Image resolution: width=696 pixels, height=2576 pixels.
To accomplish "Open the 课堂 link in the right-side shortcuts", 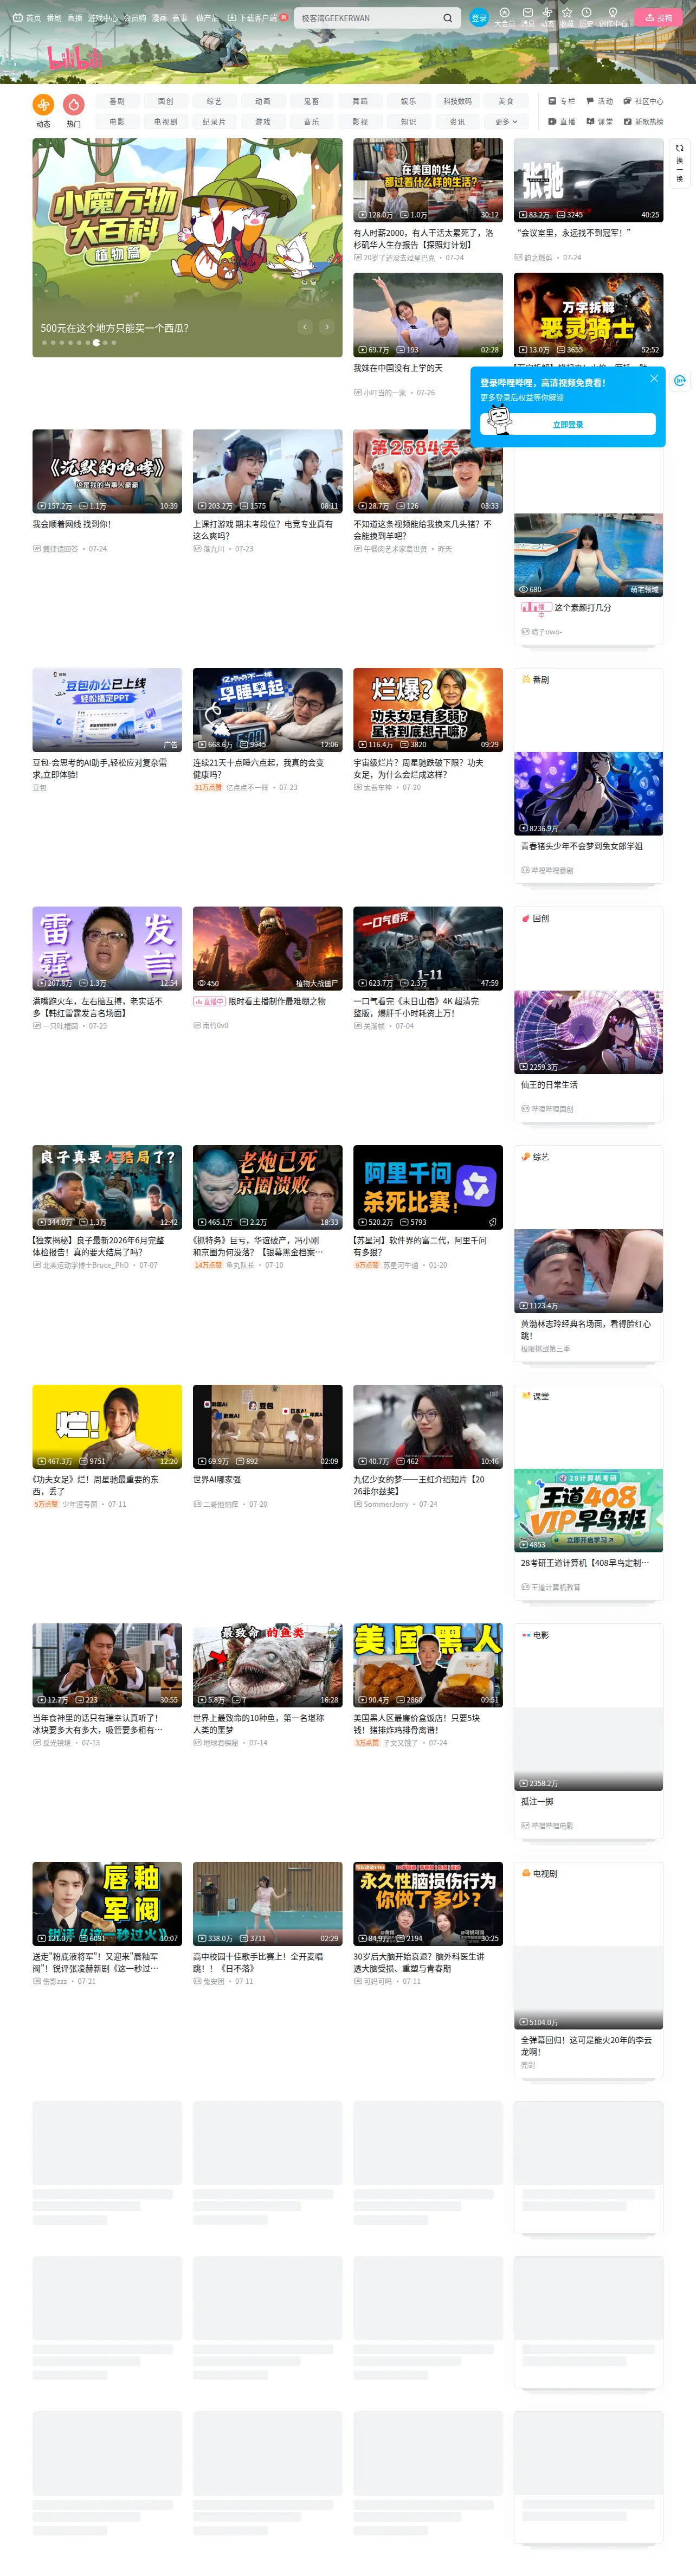I will point(600,122).
